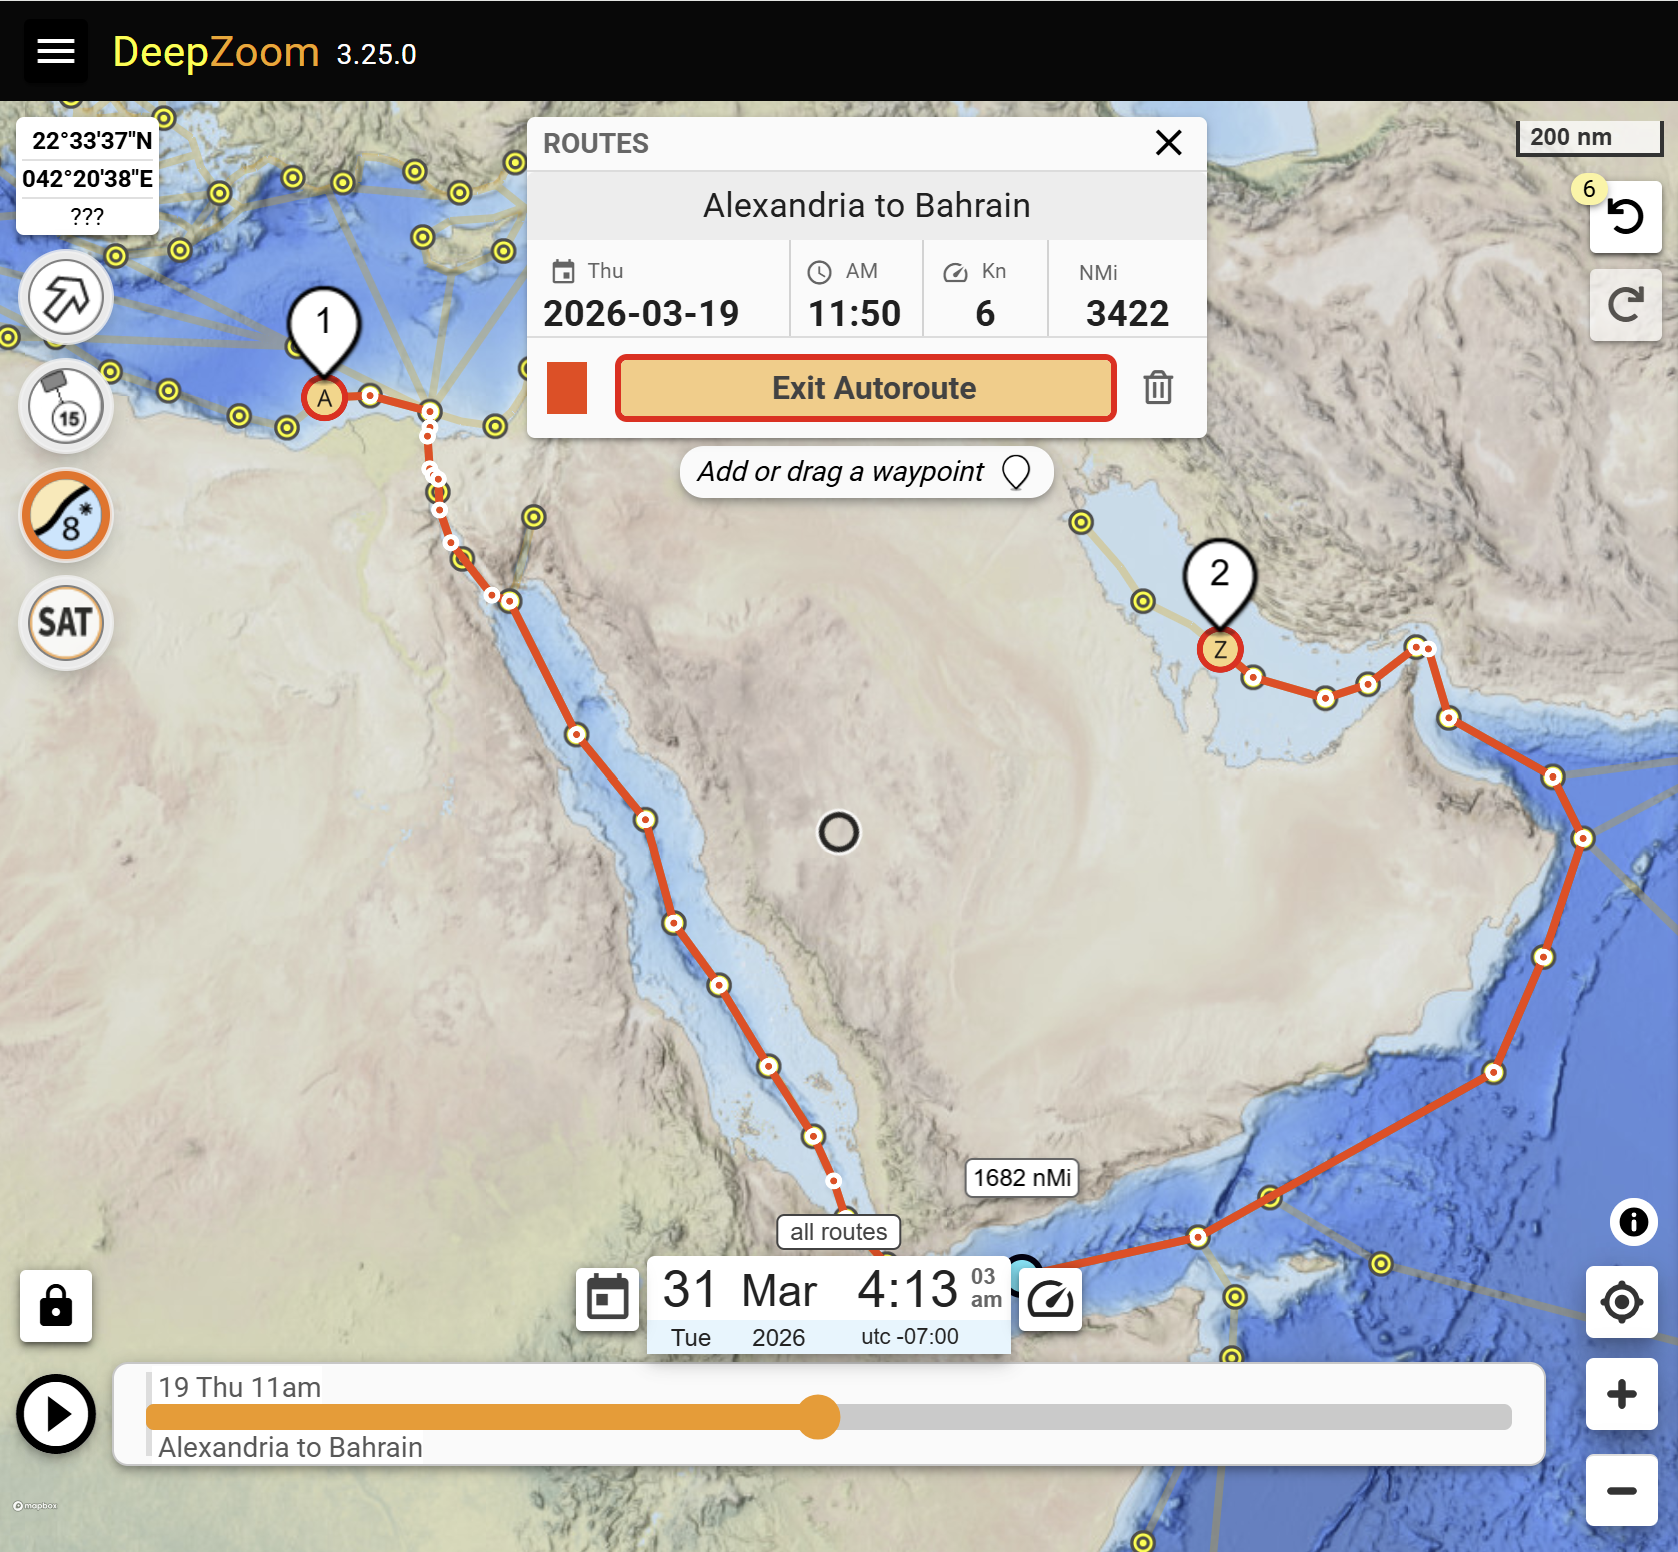Click the all routes label

tap(838, 1232)
